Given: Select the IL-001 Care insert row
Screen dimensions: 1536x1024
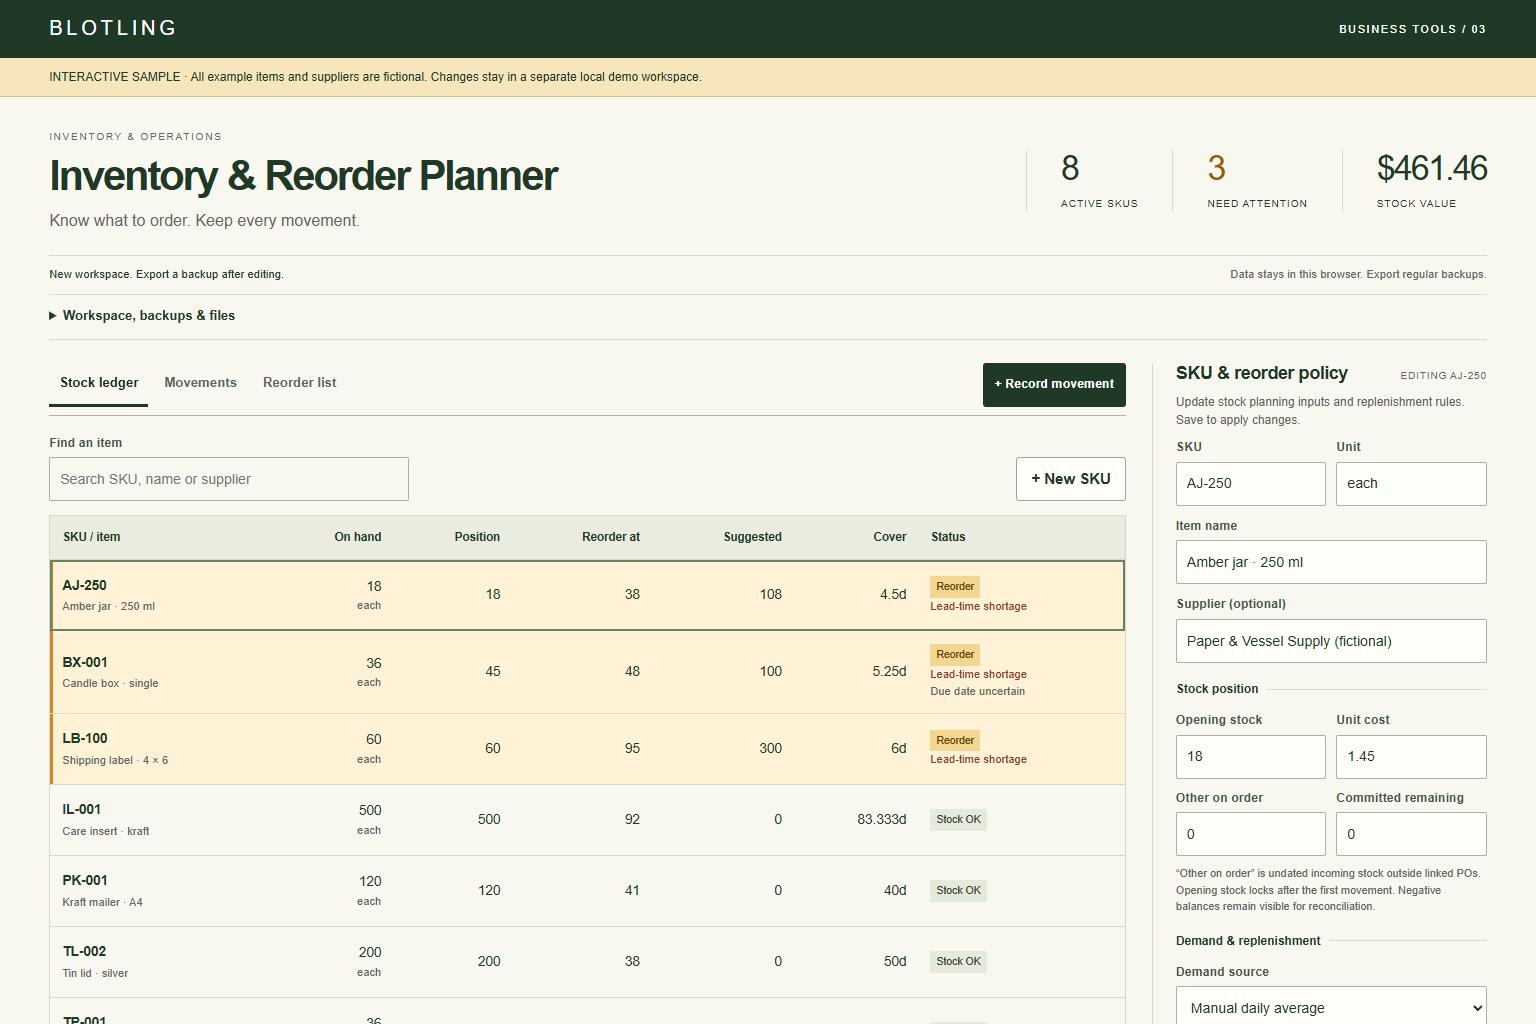Looking at the screenshot, I should click(588, 820).
